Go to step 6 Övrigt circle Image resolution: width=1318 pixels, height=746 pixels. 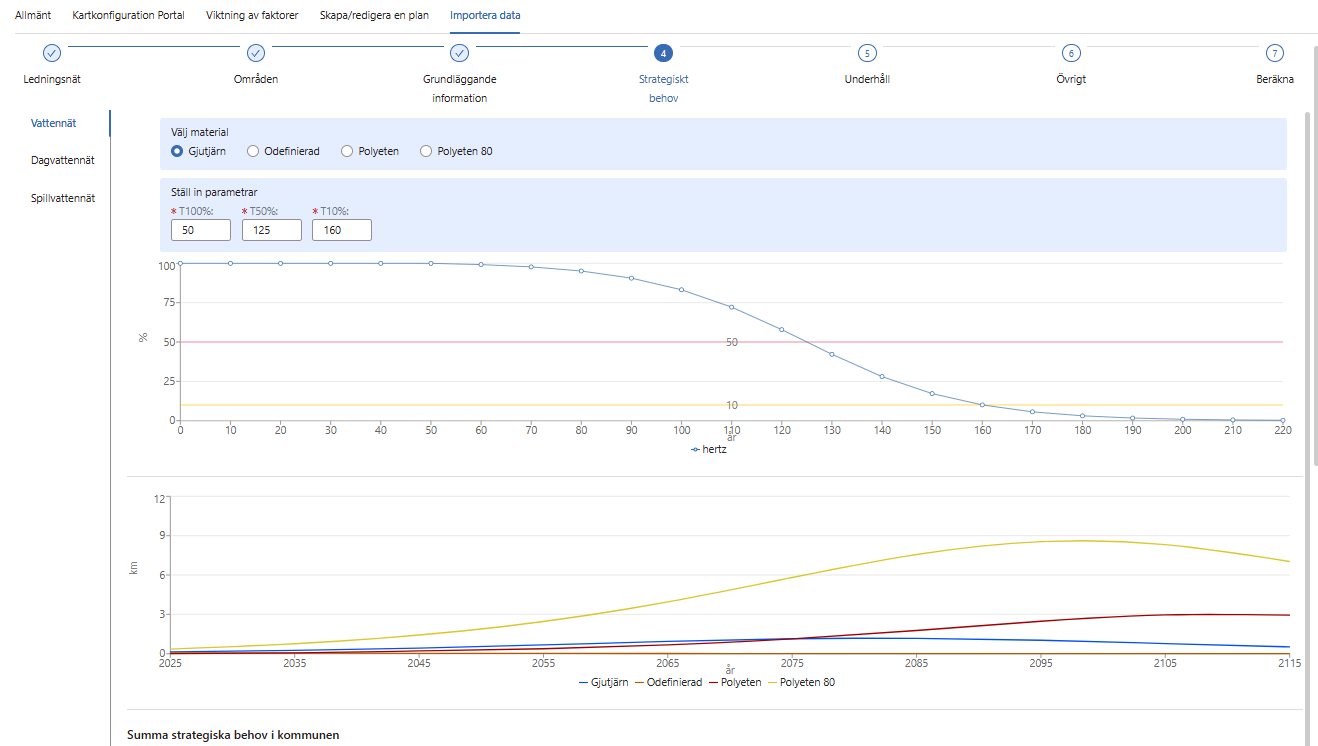[1071, 53]
